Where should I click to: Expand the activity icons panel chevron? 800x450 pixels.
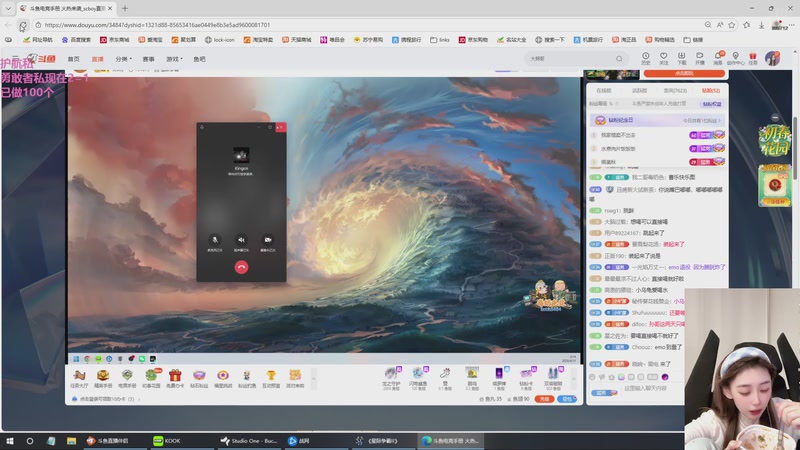point(314,379)
